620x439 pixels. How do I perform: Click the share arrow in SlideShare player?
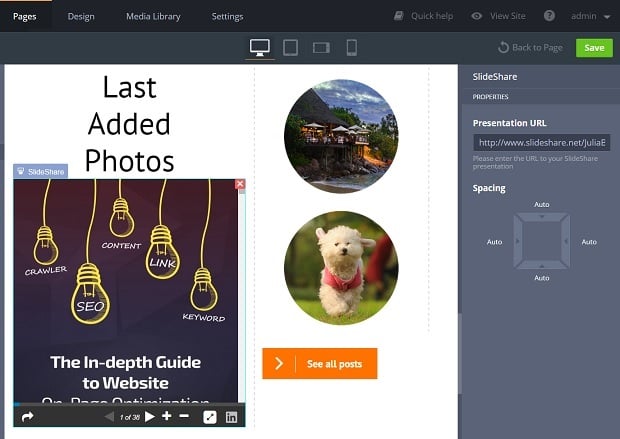pyautogui.click(x=28, y=417)
